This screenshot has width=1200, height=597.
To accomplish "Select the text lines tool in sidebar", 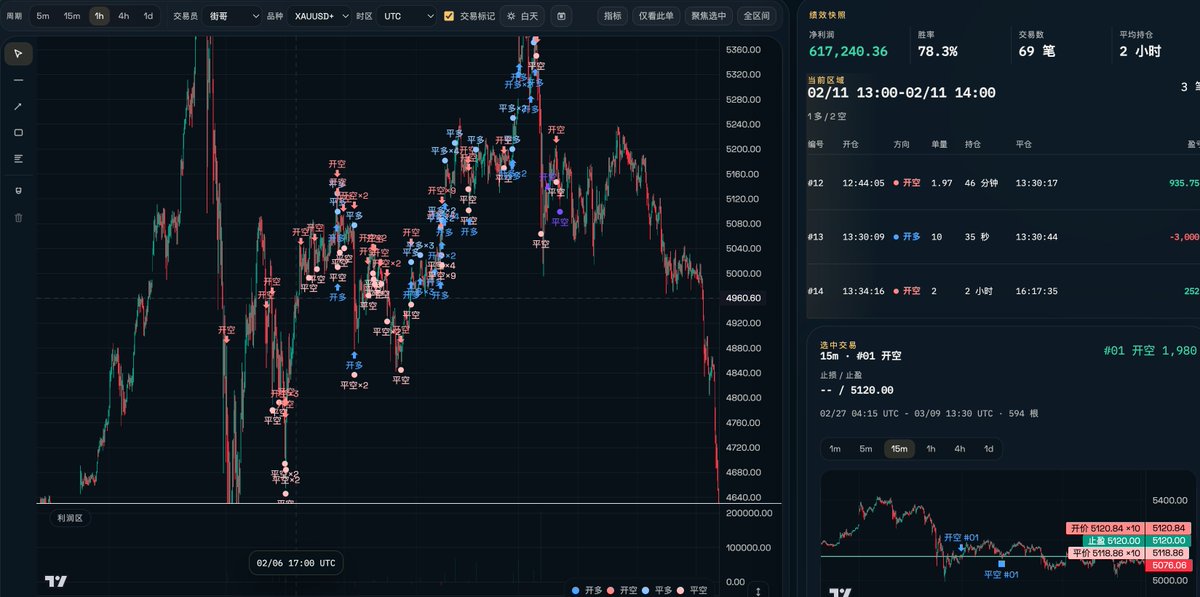I will tap(18, 158).
